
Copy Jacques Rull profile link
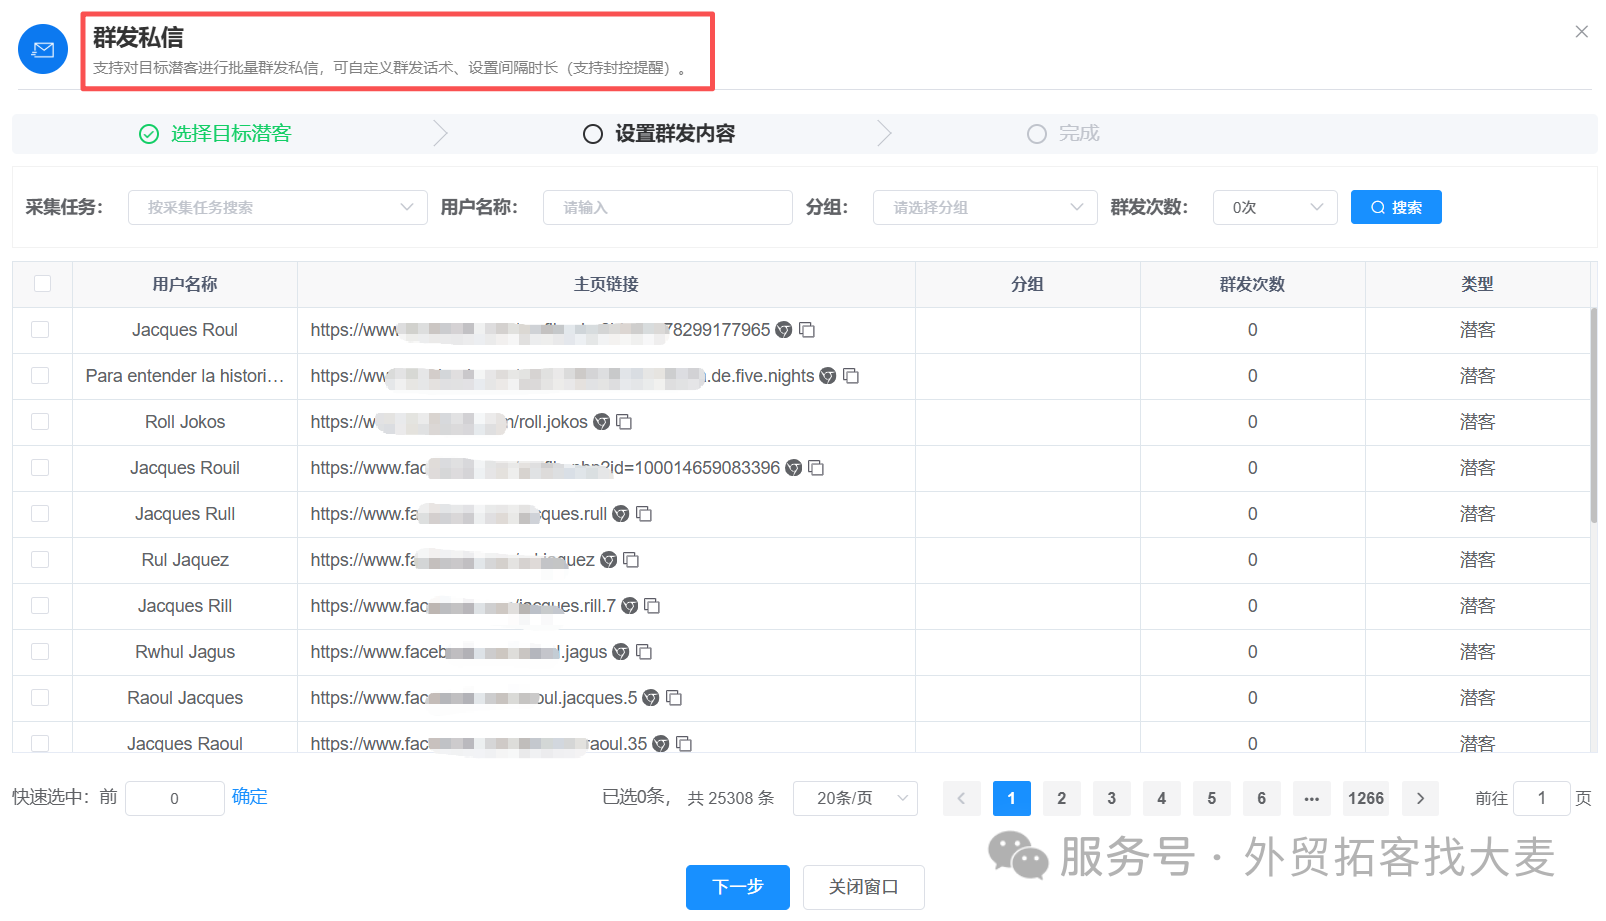pos(644,514)
